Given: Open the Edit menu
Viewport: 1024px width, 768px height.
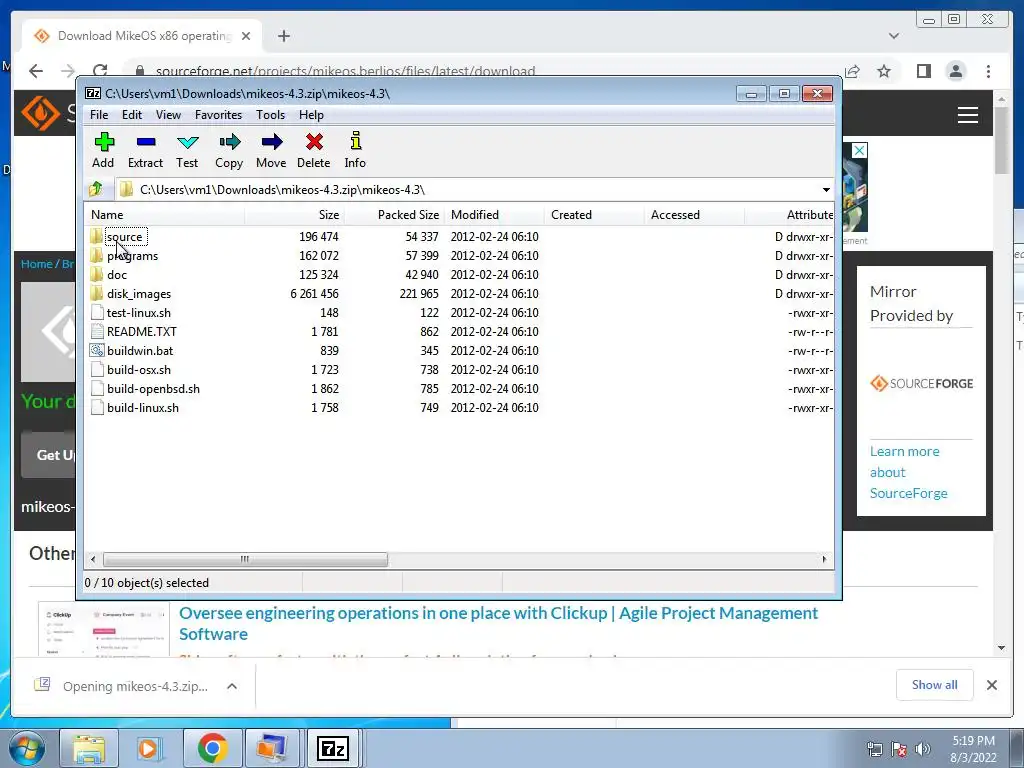Looking at the screenshot, I should [132, 115].
